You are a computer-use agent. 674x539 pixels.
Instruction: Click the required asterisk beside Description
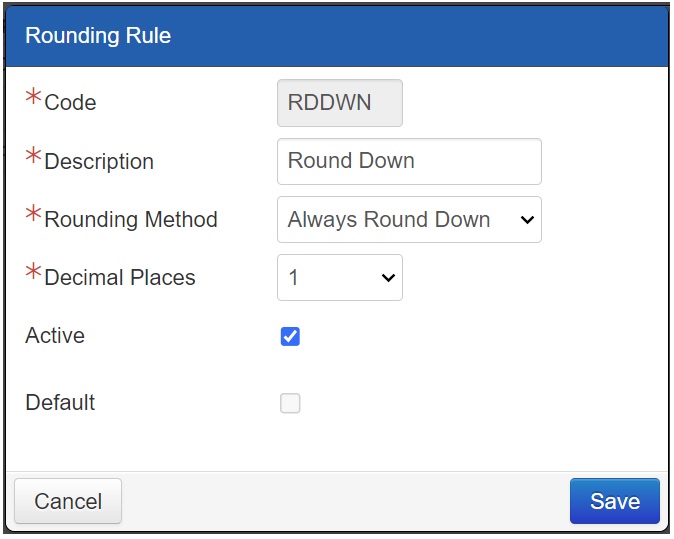click(x=34, y=157)
